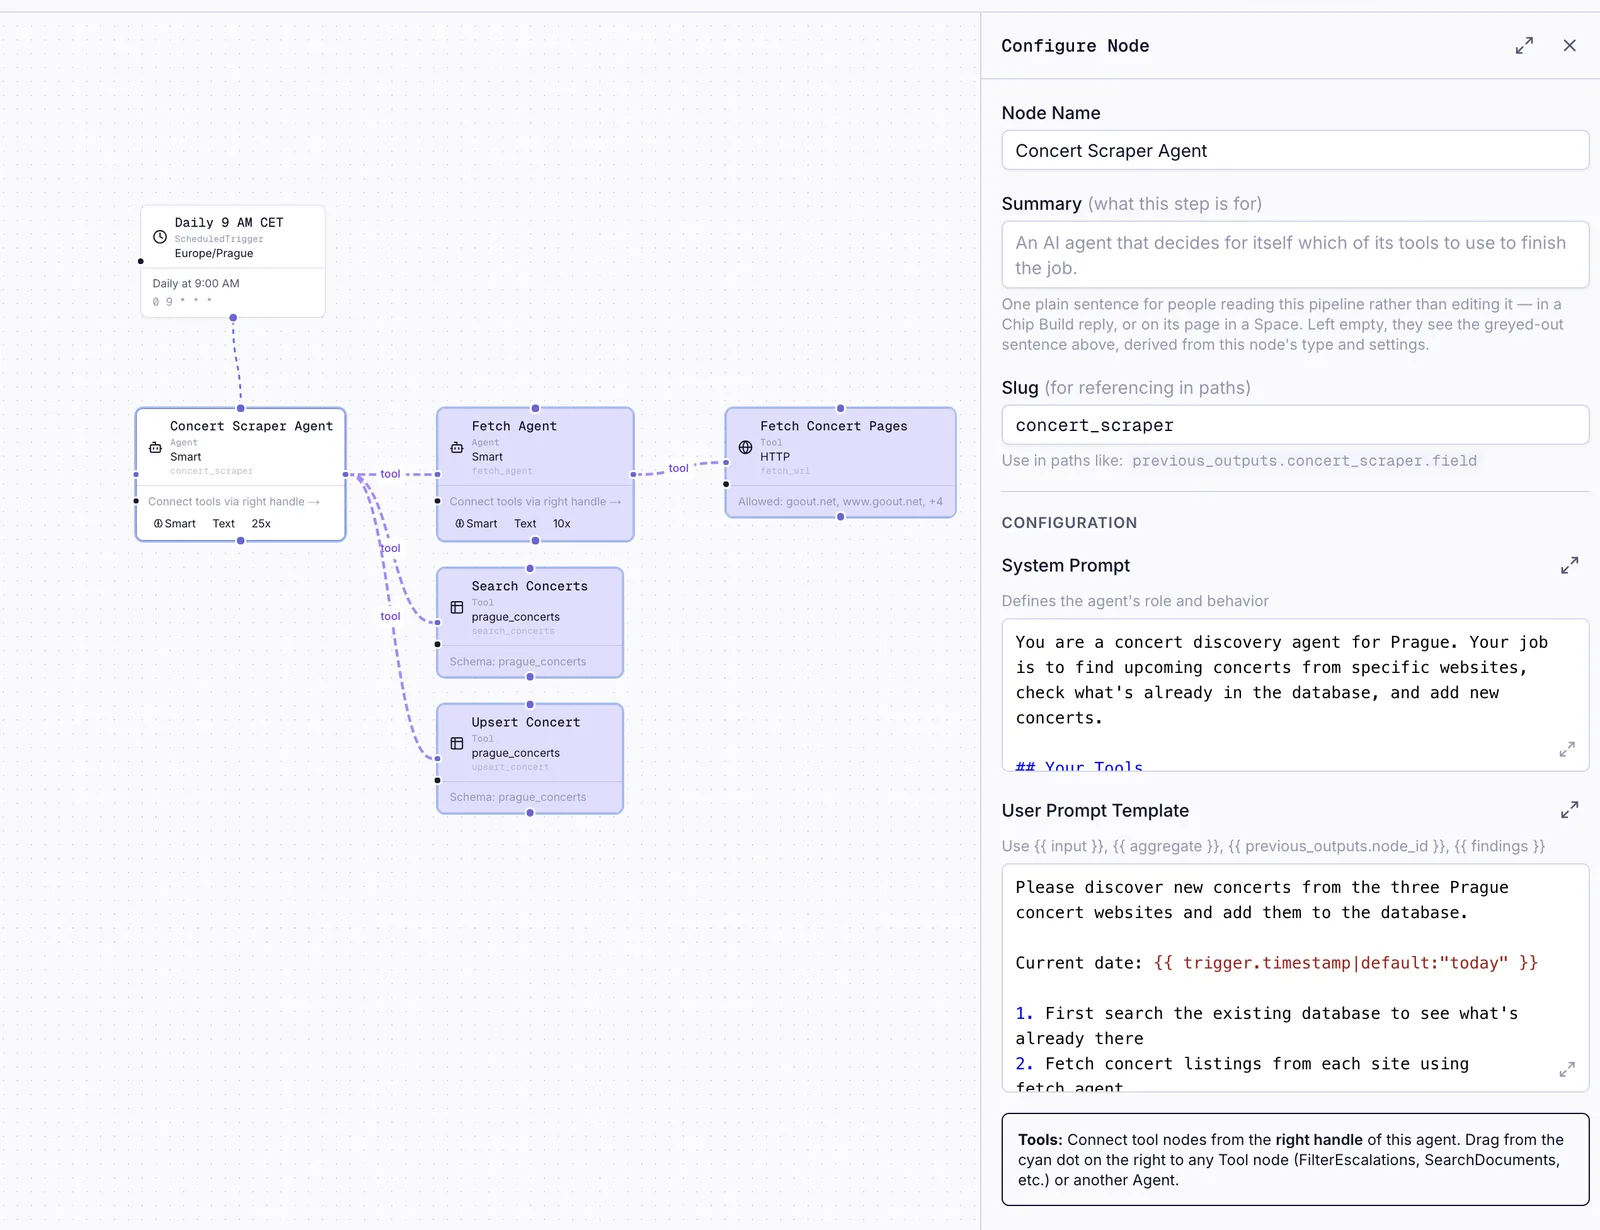Image resolution: width=1600 pixels, height=1230 pixels.
Task: Click 'Schema: prague_concerts' on Search Concerts node
Action: [518, 662]
